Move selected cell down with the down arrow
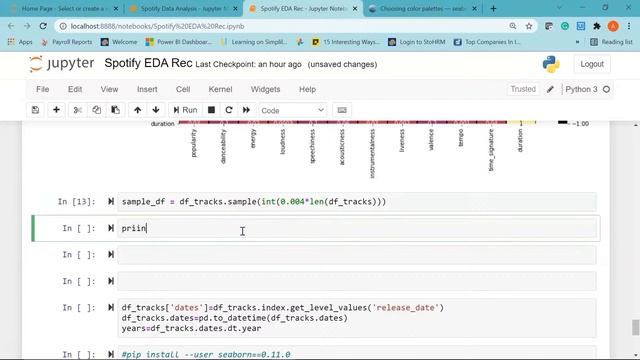Image resolution: width=640 pixels, height=360 pixels. (x=156, y=110)
